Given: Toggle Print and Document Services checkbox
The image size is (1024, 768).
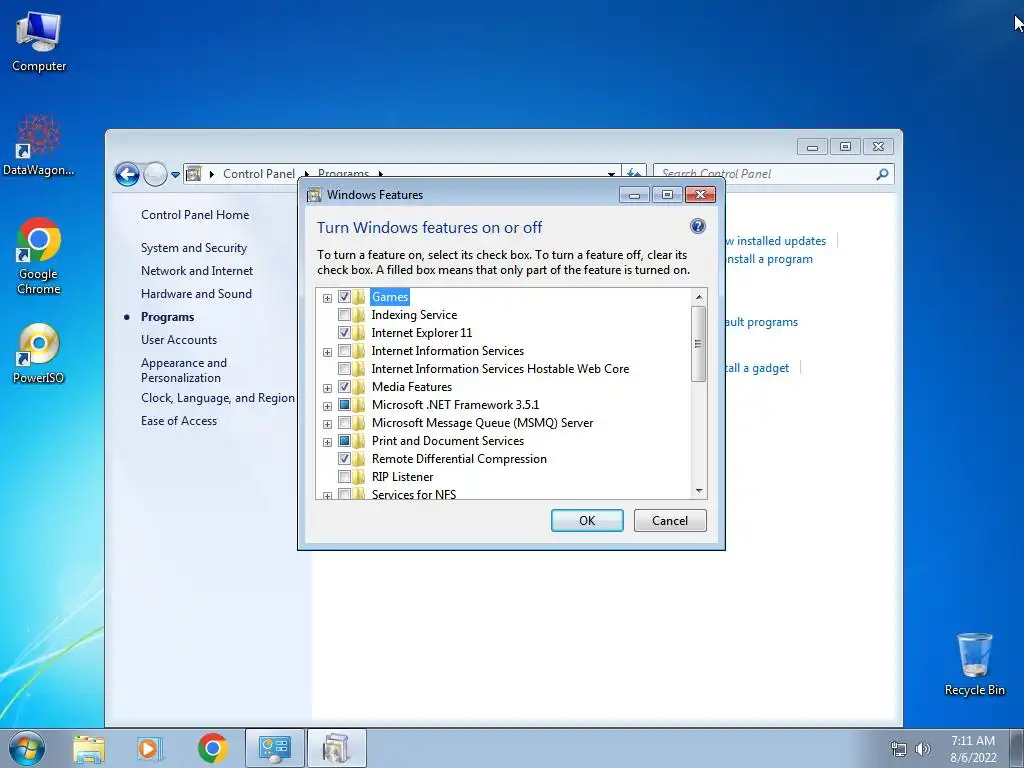Looking at the screenshot, I should coord(344,440).
